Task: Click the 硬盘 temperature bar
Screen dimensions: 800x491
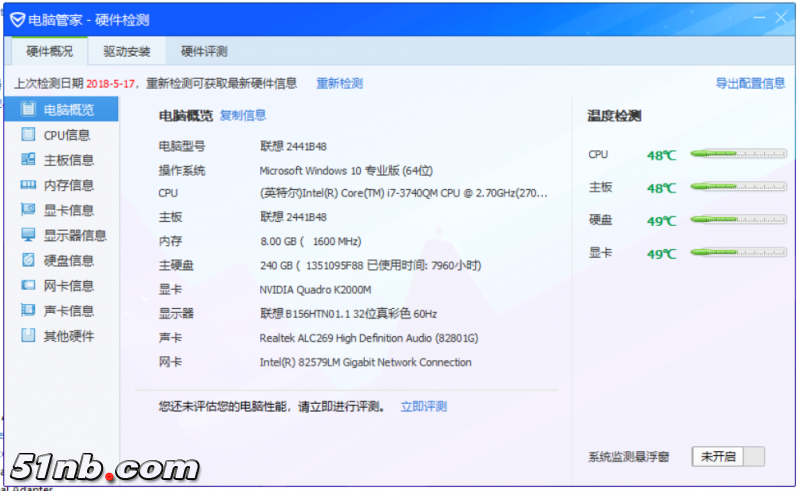Action: tap(738, 219)
